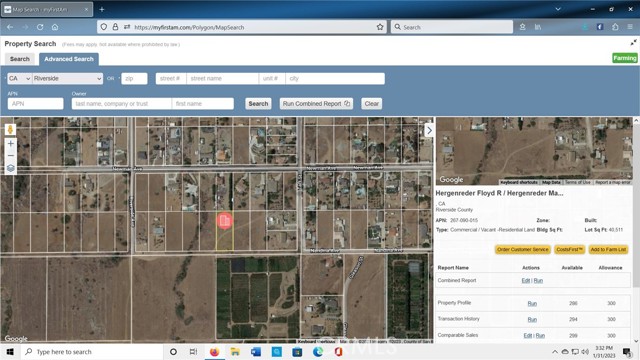Zoom in the map with plus button
This screenshot has height=360, width=640.
pyautogui.click(x=11, y=144)
